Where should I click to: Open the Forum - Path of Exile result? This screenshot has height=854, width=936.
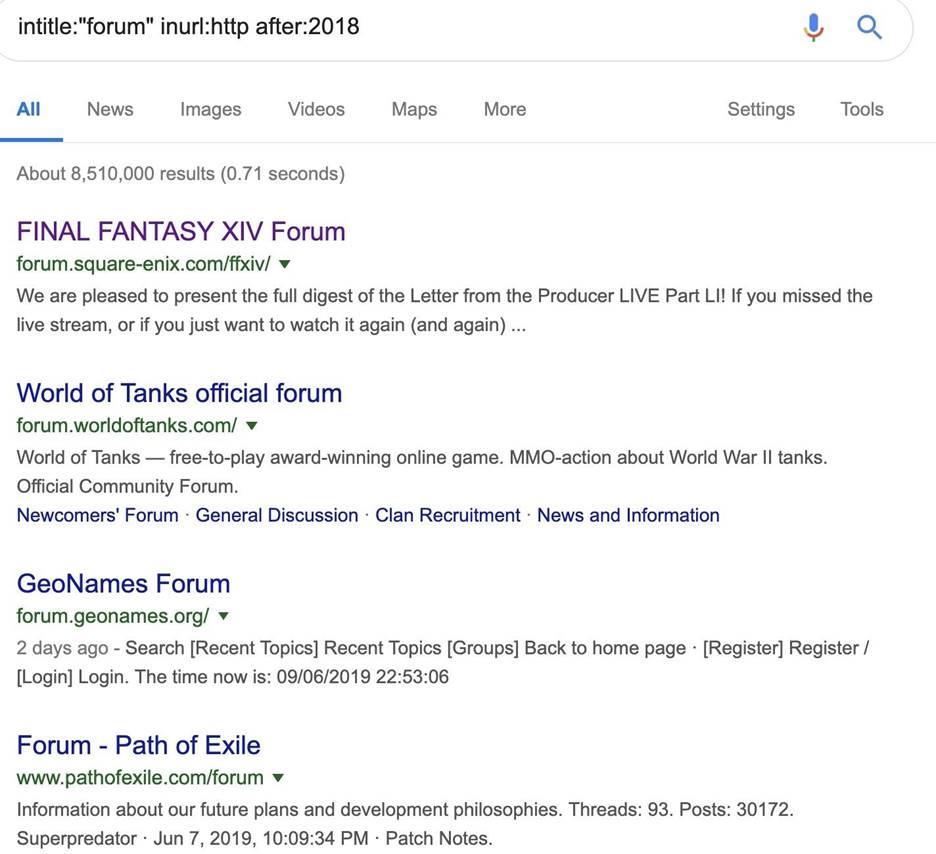point(138,745)
